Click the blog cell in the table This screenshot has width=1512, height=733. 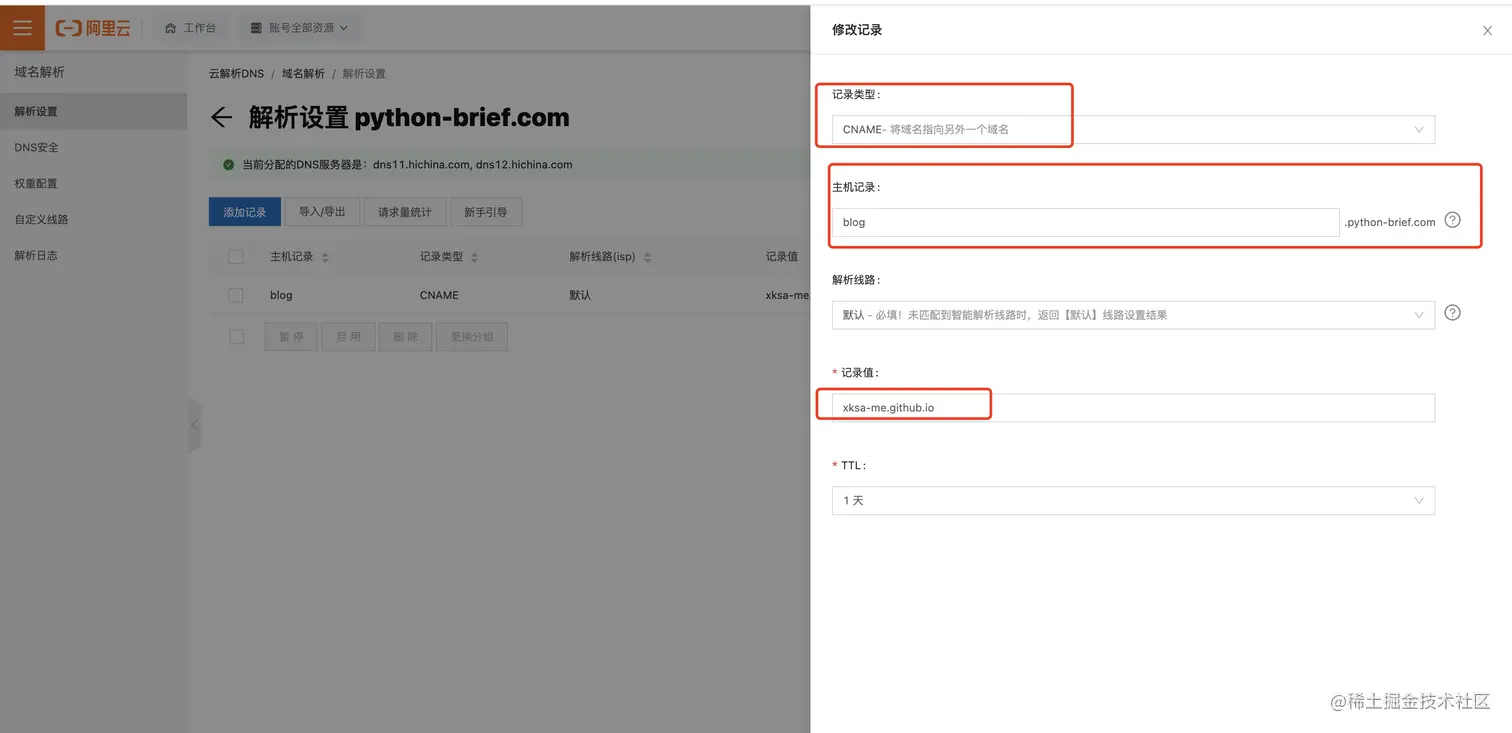click(x=281, y=295)
